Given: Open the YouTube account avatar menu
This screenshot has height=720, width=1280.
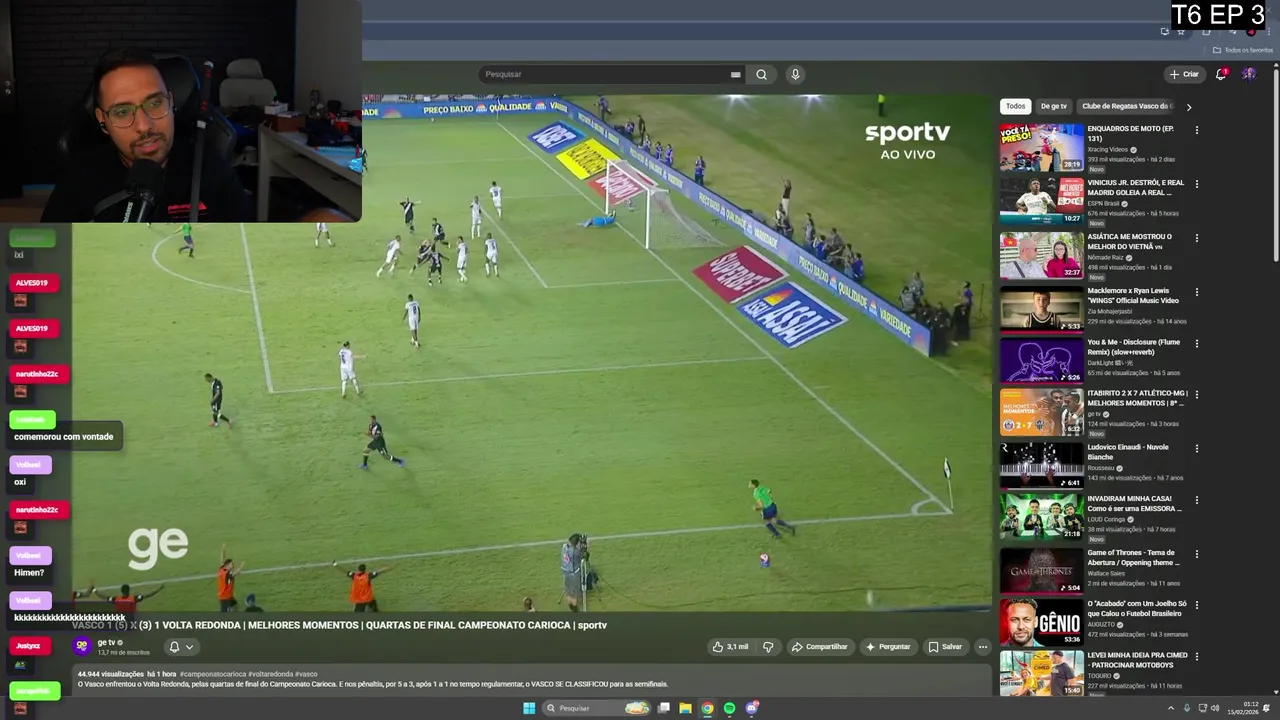Looking at the screenshot, I should coord(1249,74).
